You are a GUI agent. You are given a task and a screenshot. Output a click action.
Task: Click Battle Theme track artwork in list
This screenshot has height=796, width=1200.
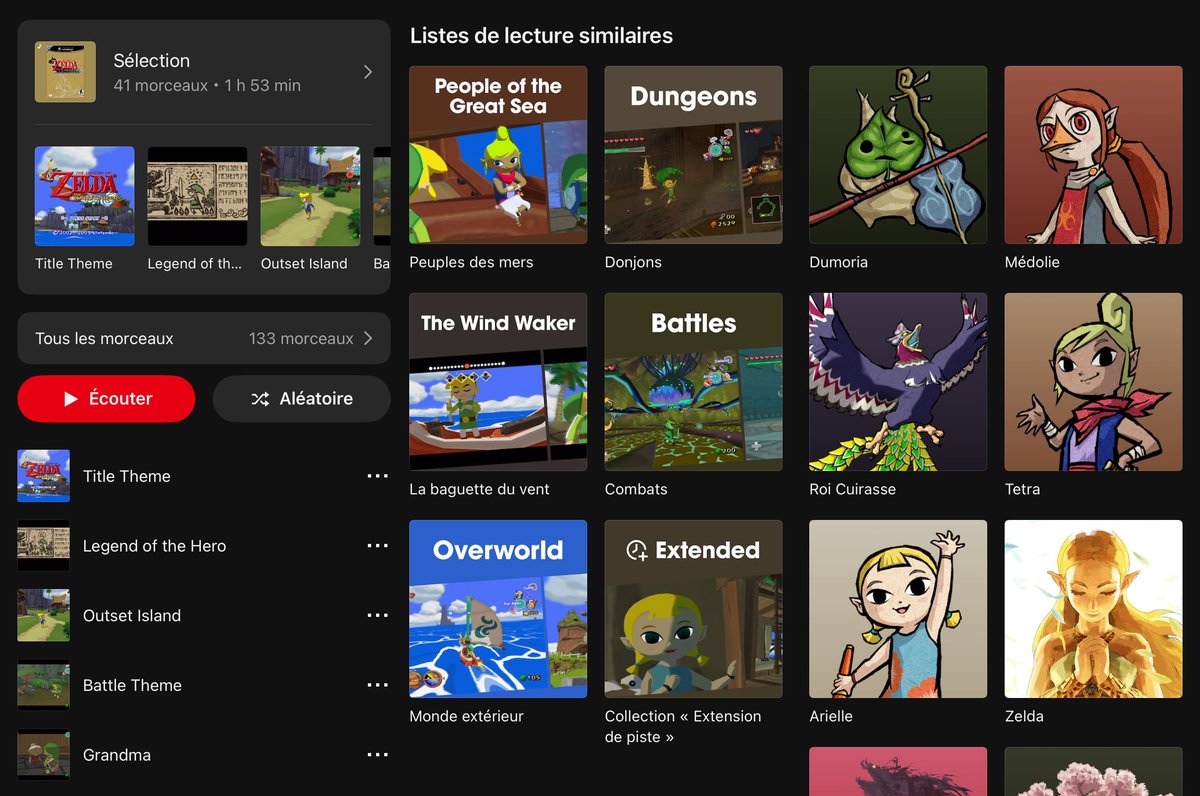[x=44, y=685]
